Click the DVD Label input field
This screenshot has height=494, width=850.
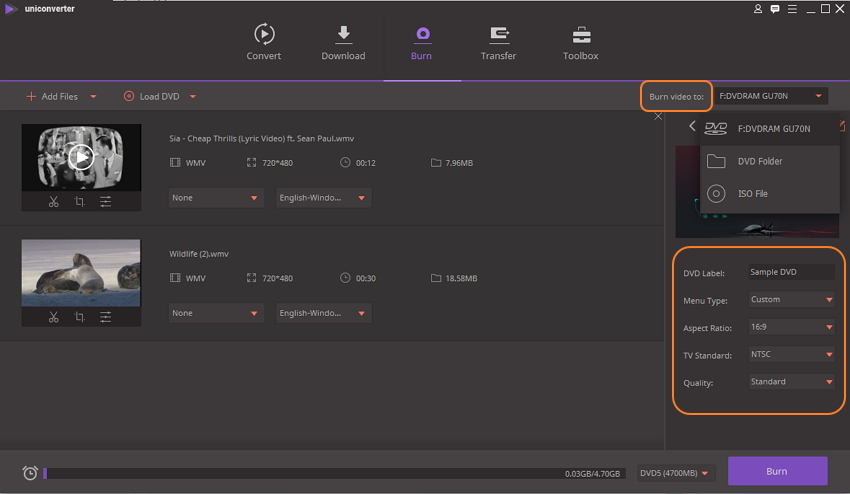click(791, 272)
